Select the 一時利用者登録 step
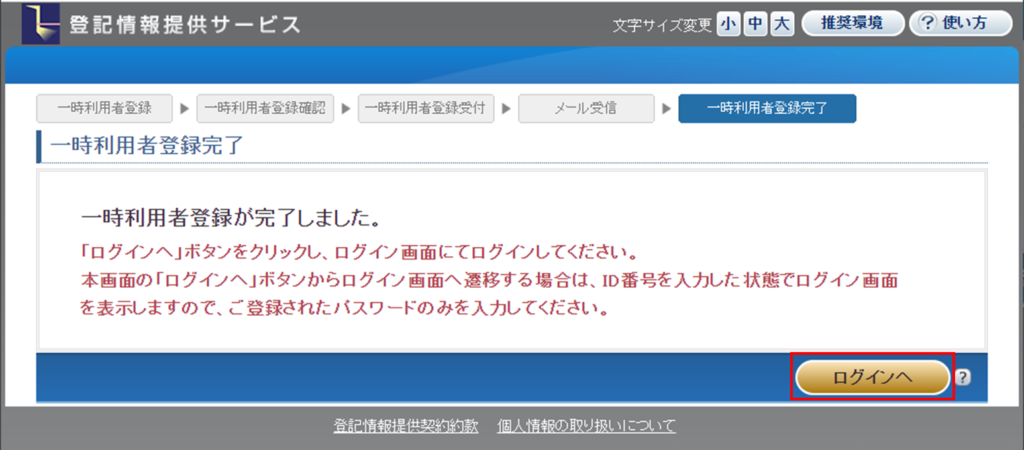Viewport: 1024px width, 450px height. click(x=104, y=109)
